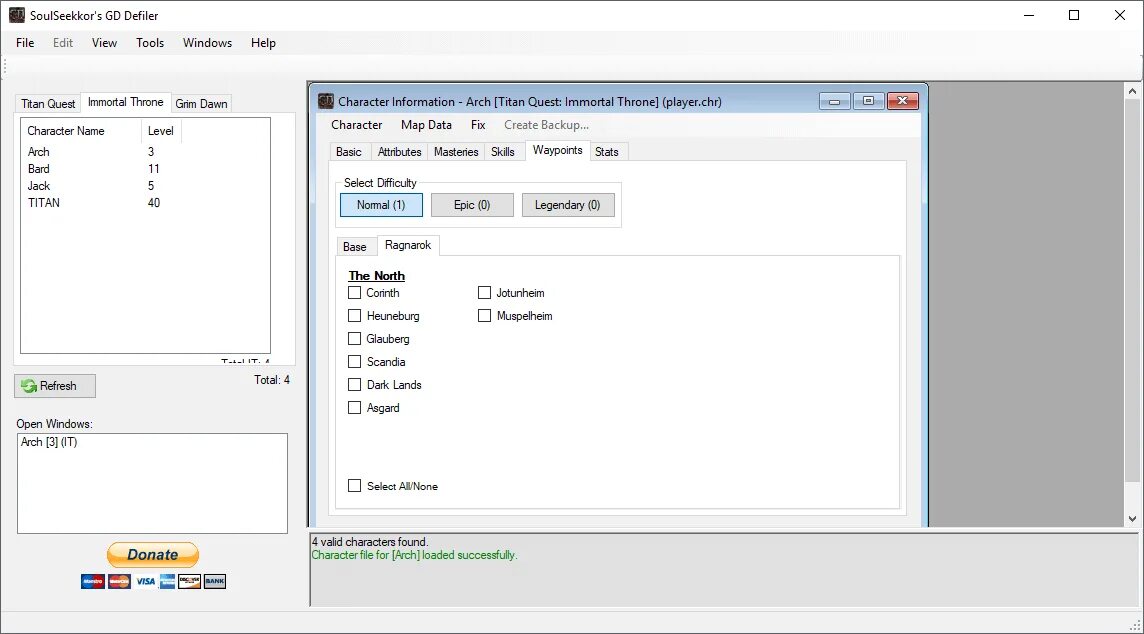Open the Map Data menu
This screenshot has width=1144, height=634.
click(426, 125)
